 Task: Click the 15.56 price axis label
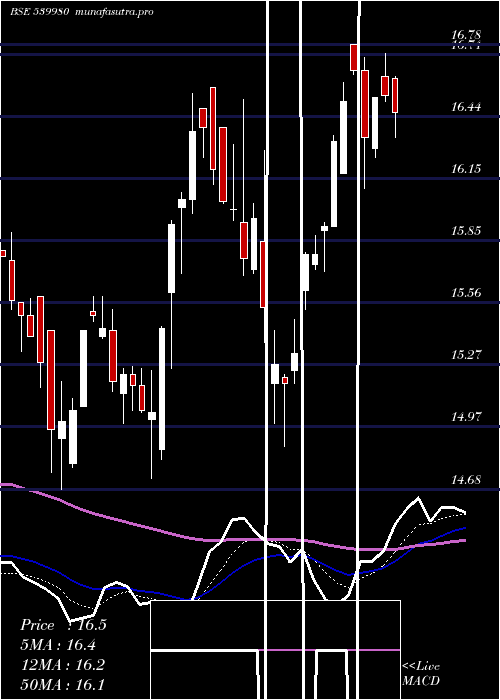466,292
